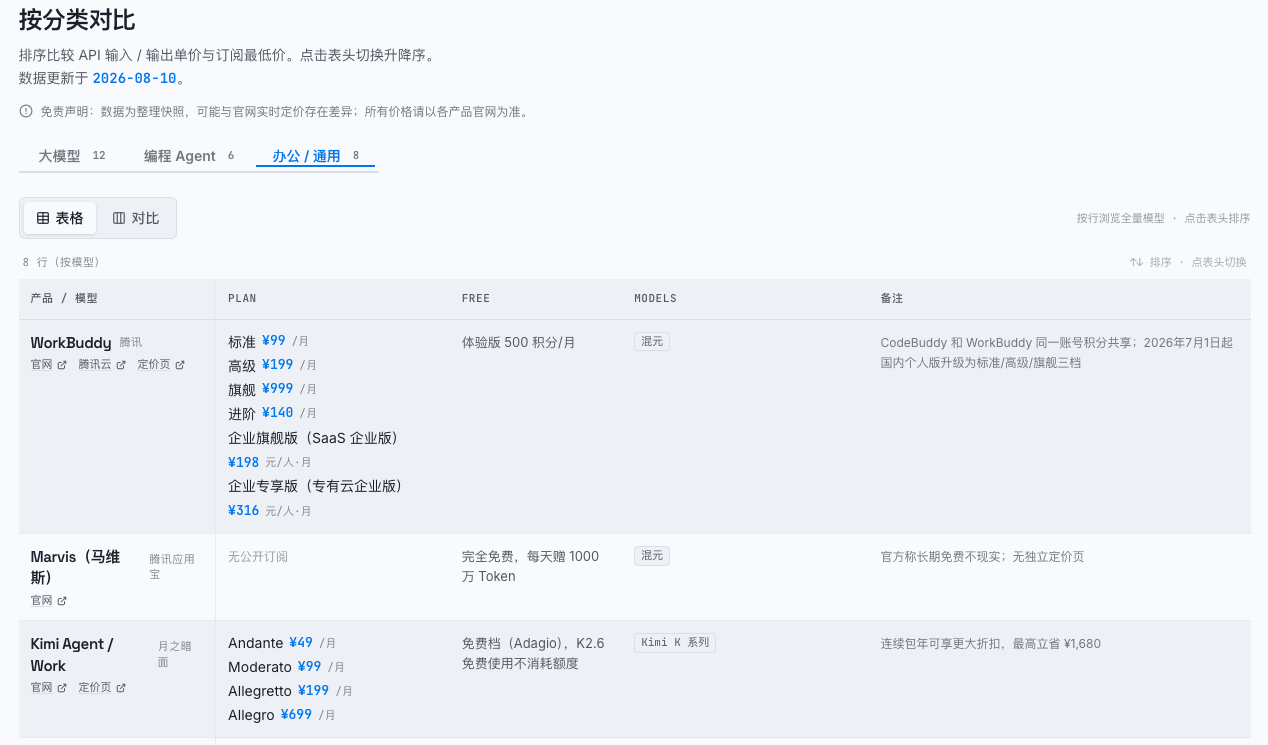
Task: Click the 混元 tag in WorkBuddy row
Action: click(x=652, y=341)
